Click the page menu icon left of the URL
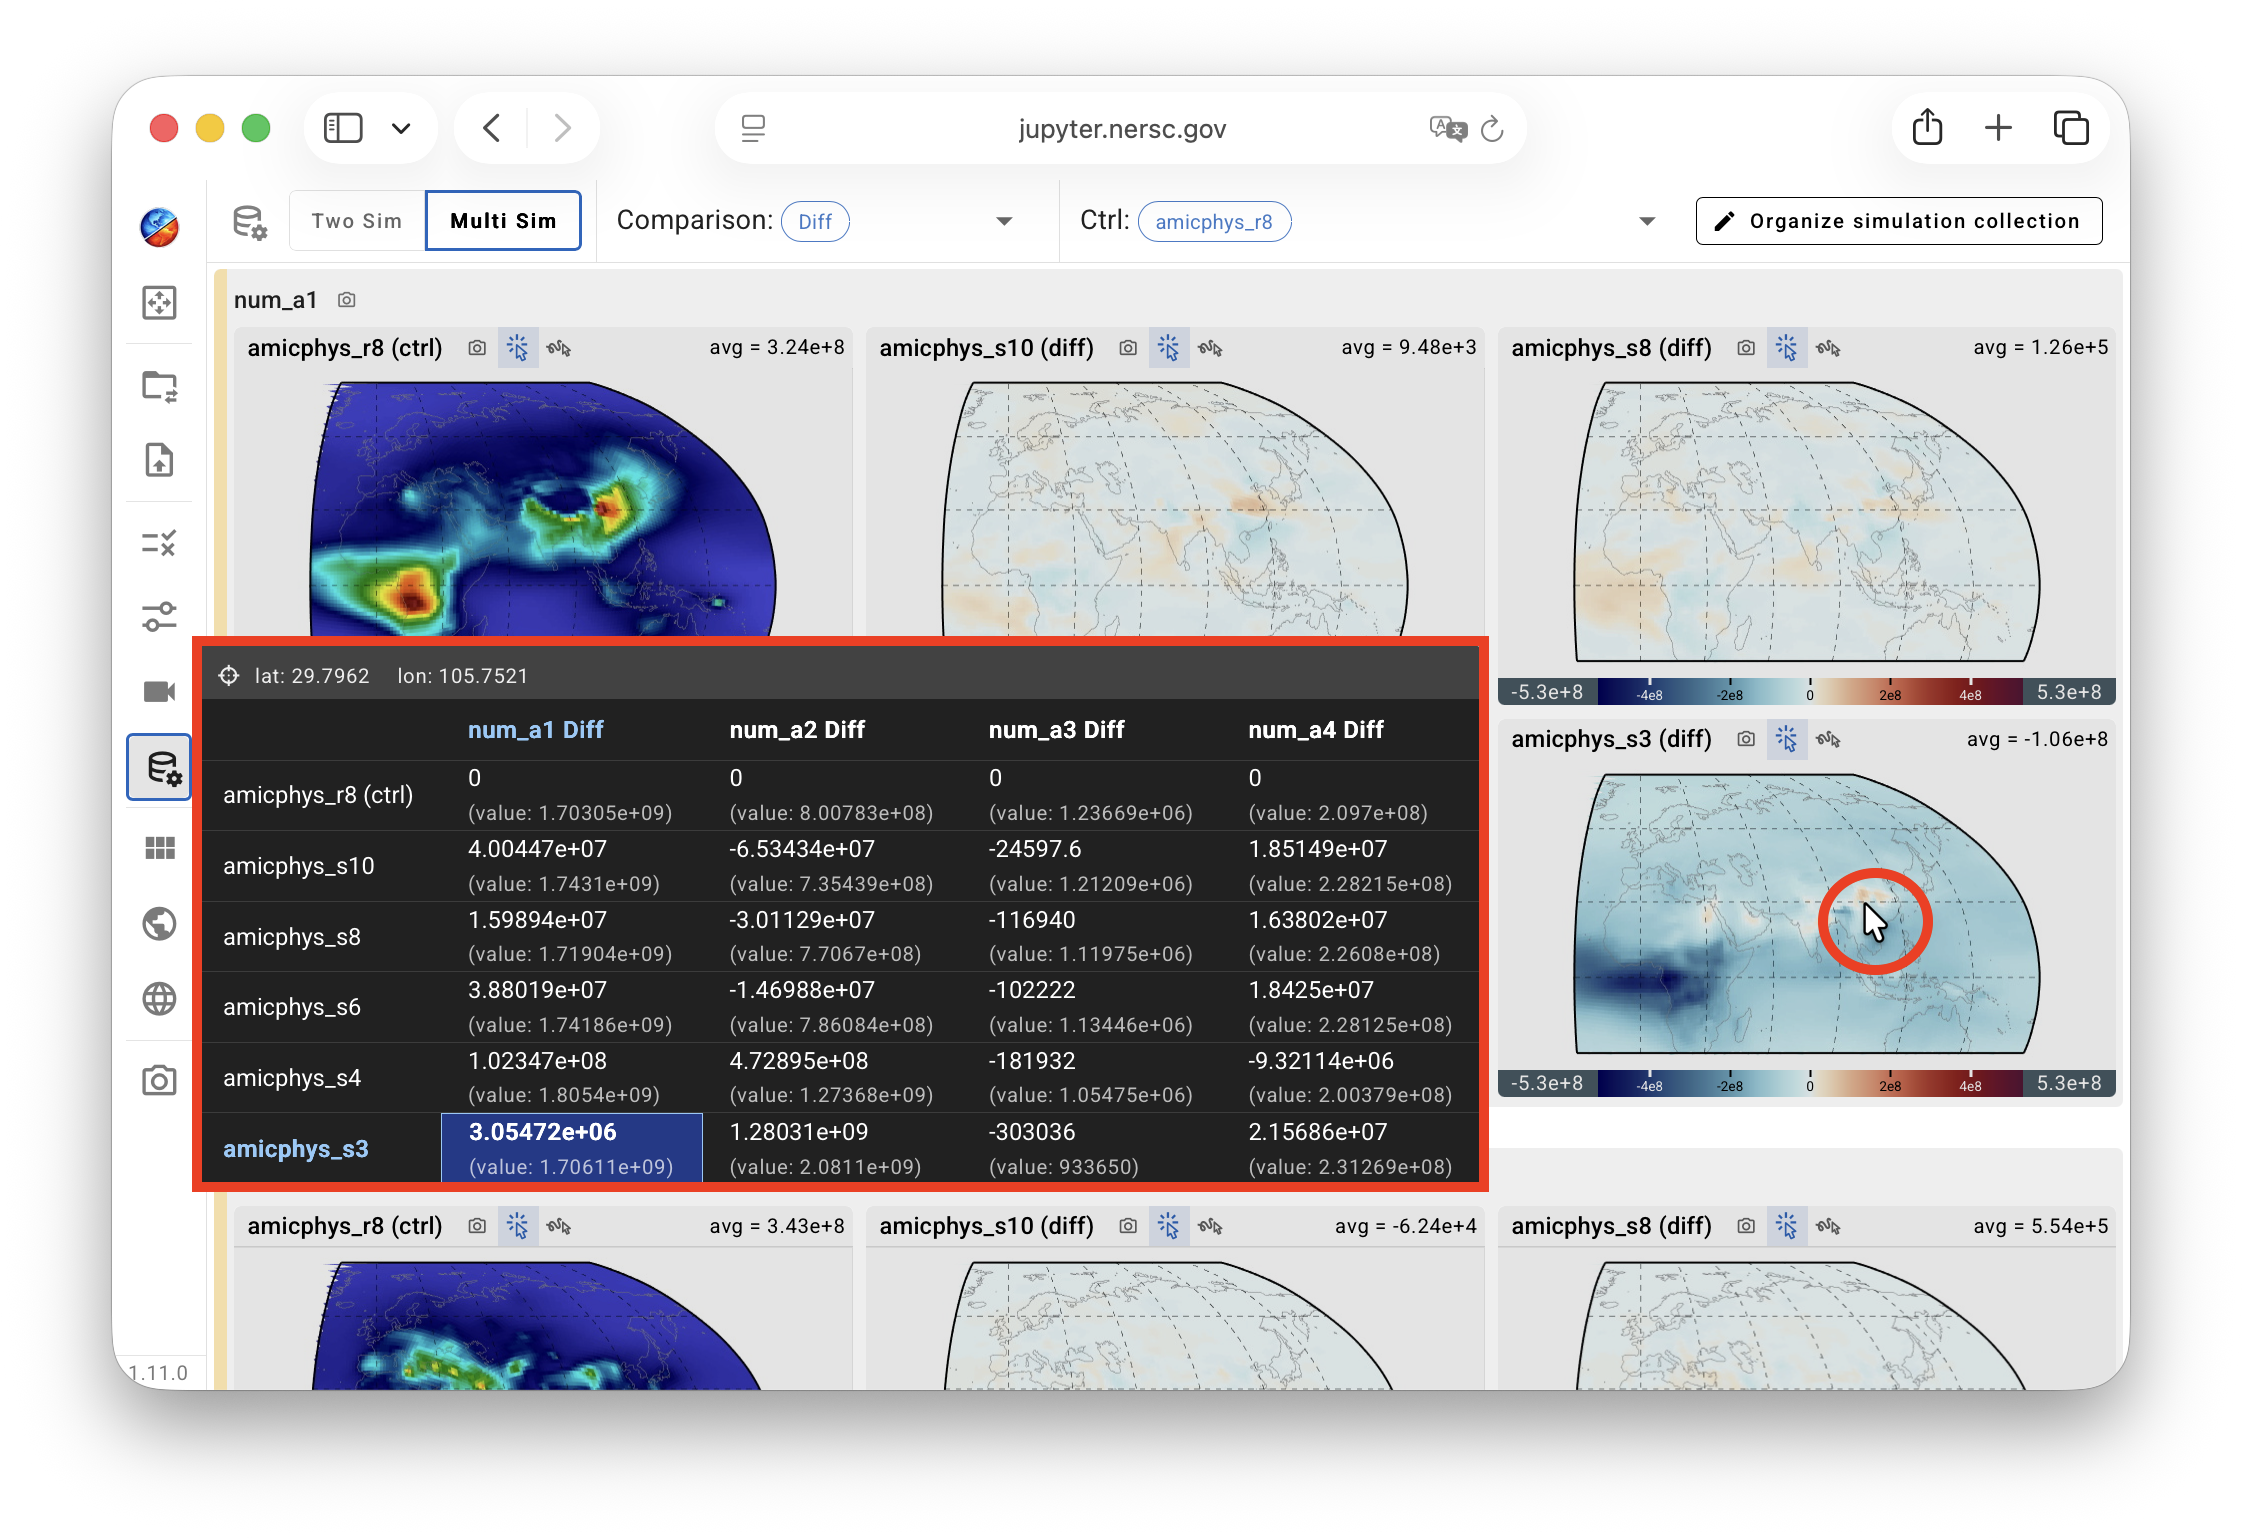The image size is (2242, 1538). point(753,128)
